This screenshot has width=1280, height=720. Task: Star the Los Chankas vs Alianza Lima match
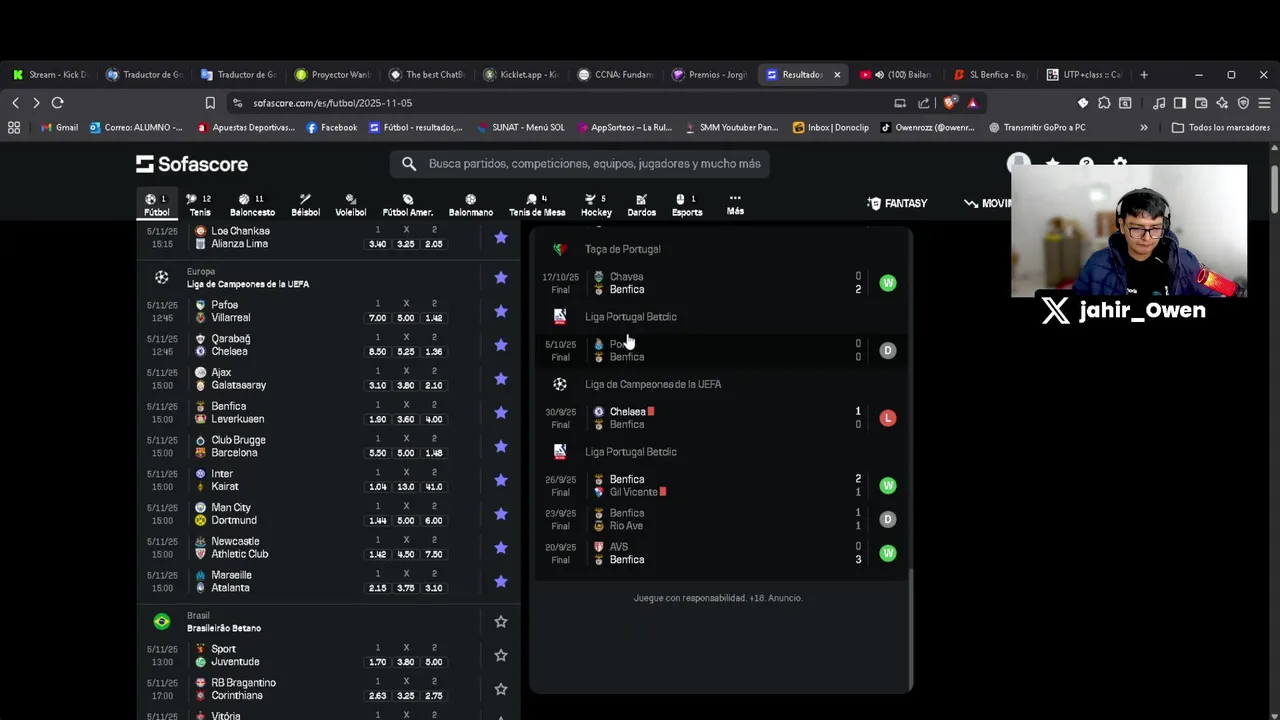click(x=501, y=237)
